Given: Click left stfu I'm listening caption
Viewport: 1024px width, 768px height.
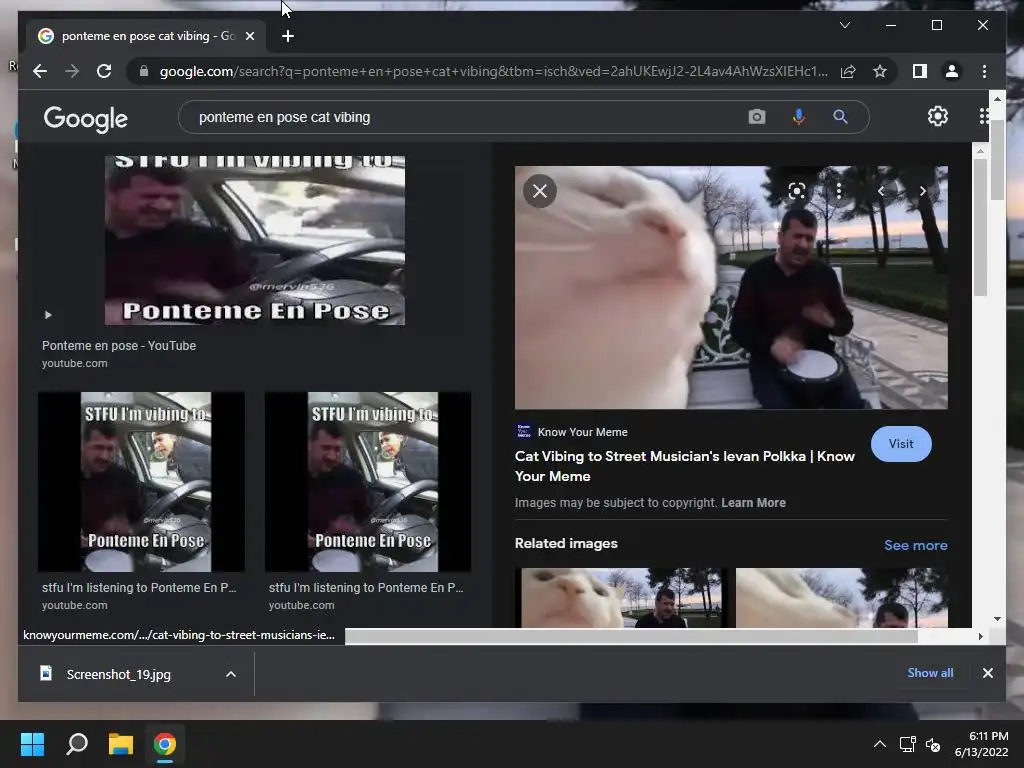Looking at the screenshot, I should coord(139,587).
